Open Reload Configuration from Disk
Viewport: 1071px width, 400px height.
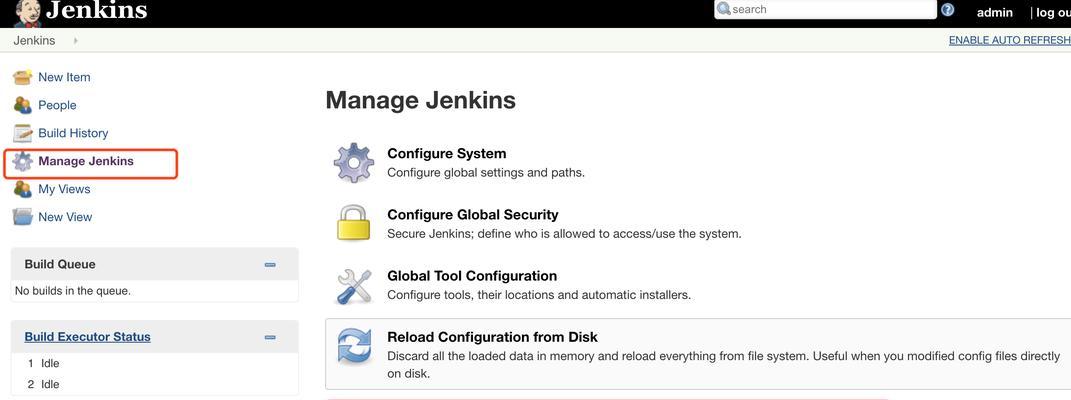pyautogui.click(x=492, y=337)
